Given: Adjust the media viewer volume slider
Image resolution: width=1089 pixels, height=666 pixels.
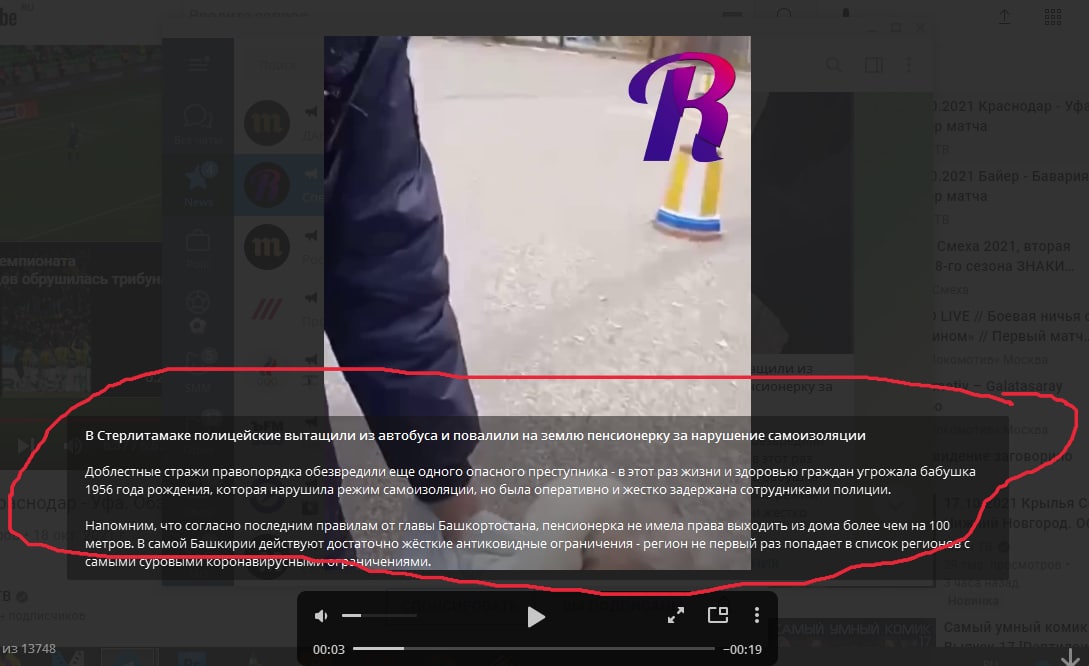Looking at the screenshot, I should (379, 615).
